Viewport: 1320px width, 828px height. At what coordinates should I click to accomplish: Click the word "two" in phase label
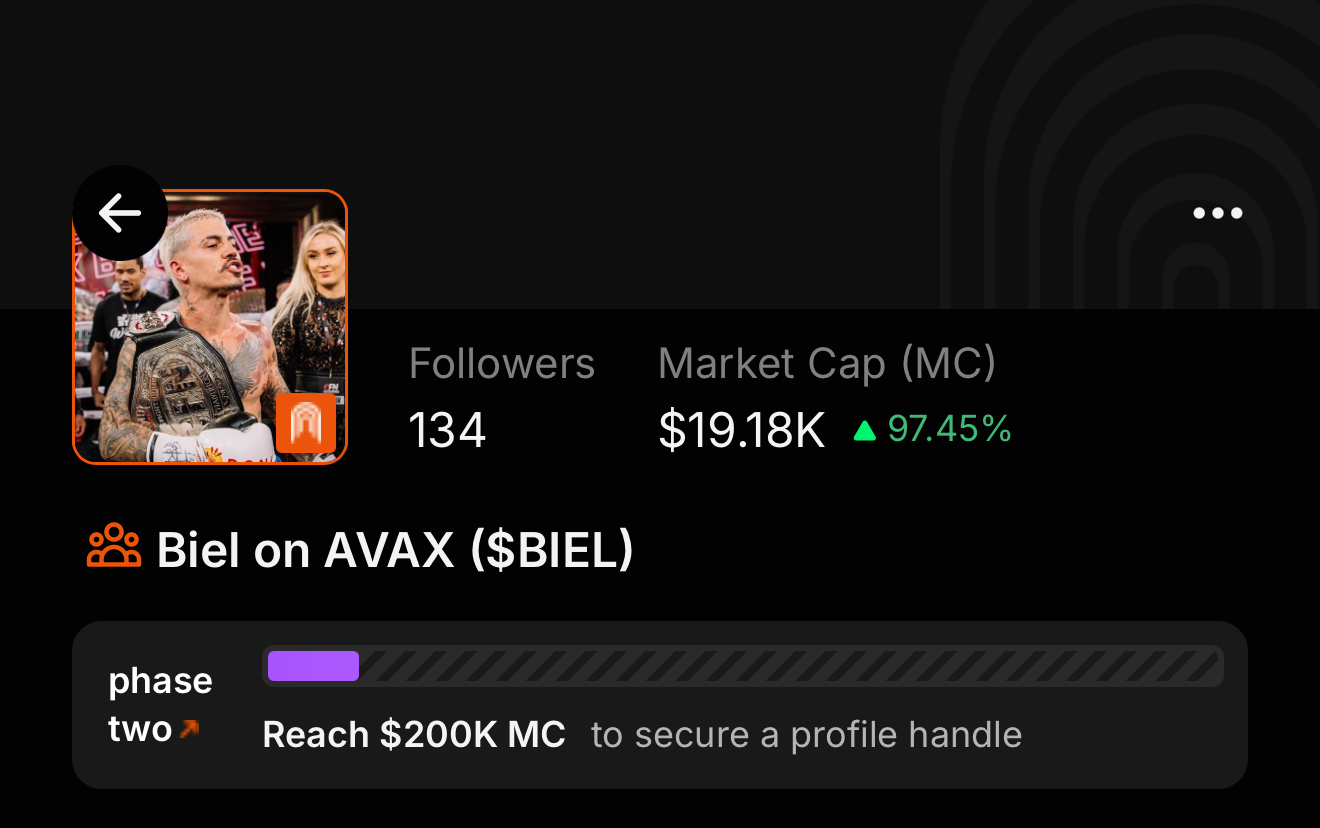140,729
